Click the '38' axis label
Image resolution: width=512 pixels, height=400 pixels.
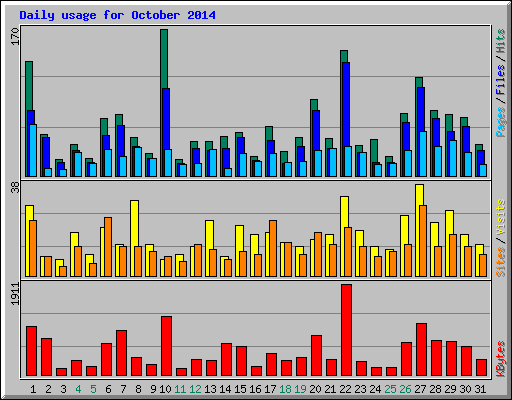pyautogui.click(x=15, y=188)
